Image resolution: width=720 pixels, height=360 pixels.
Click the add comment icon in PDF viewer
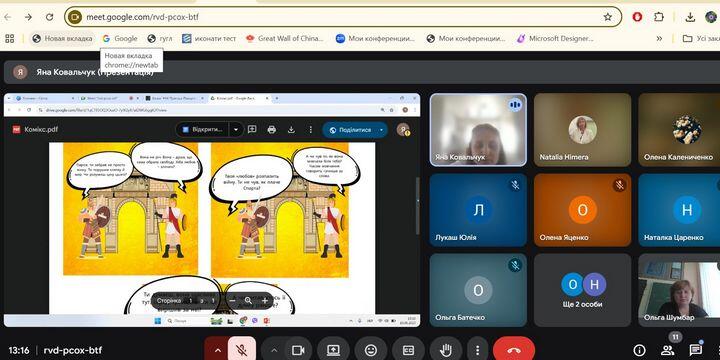(252, 129)
